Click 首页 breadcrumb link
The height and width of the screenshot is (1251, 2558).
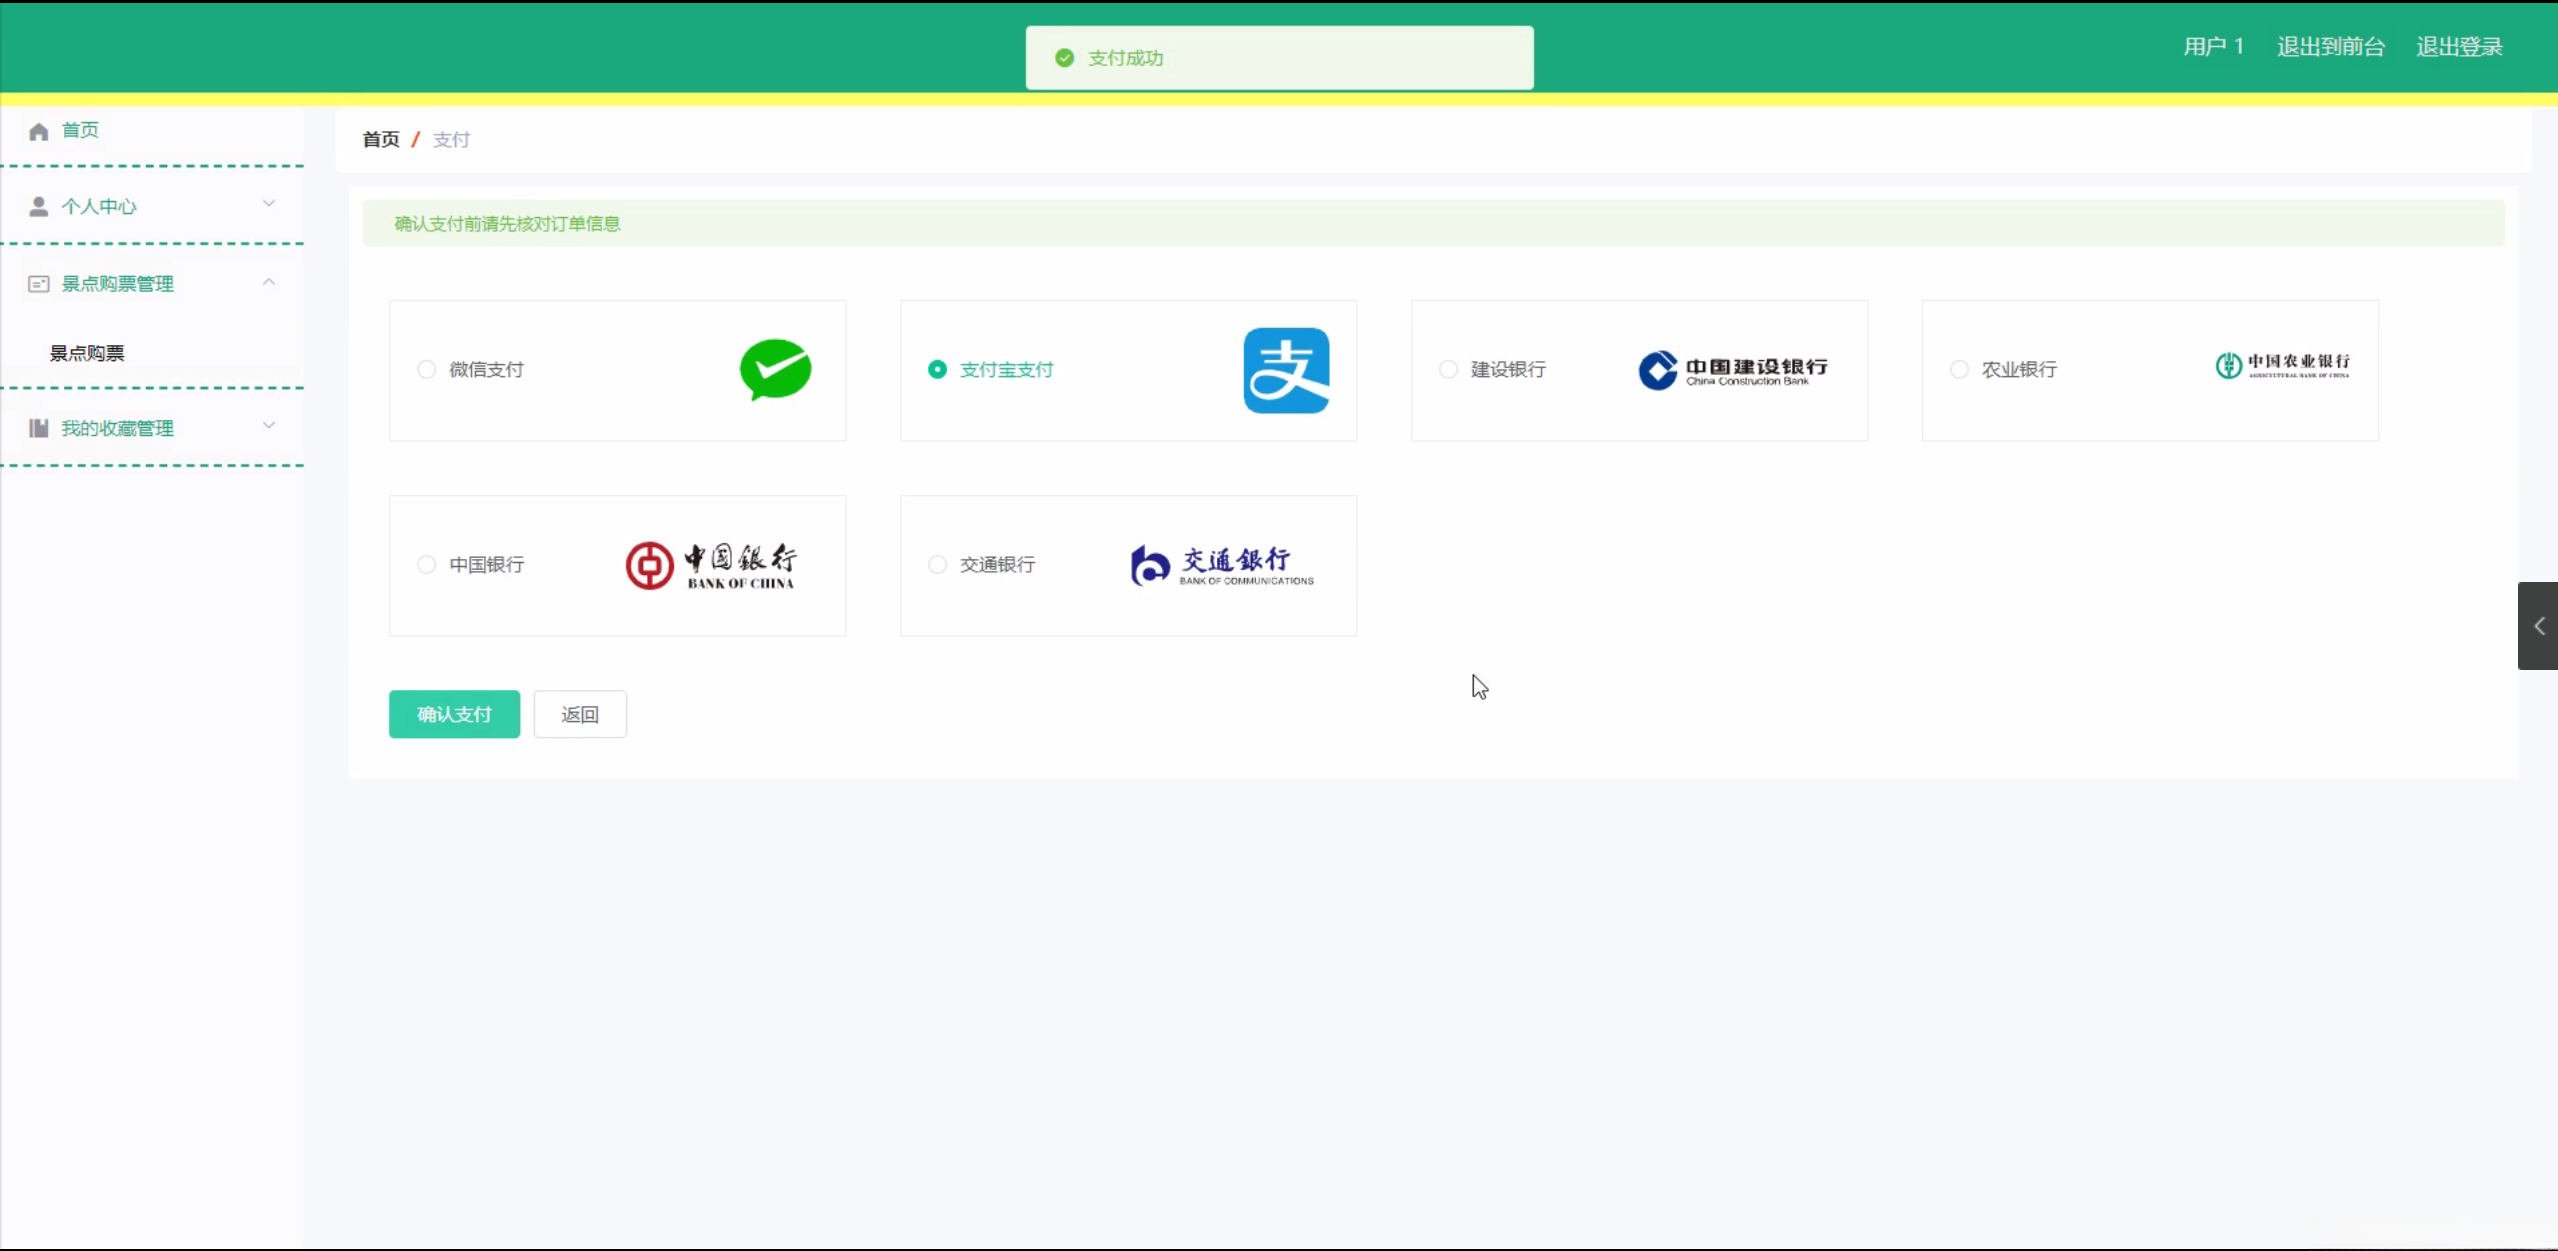click(x=381, y=140)
